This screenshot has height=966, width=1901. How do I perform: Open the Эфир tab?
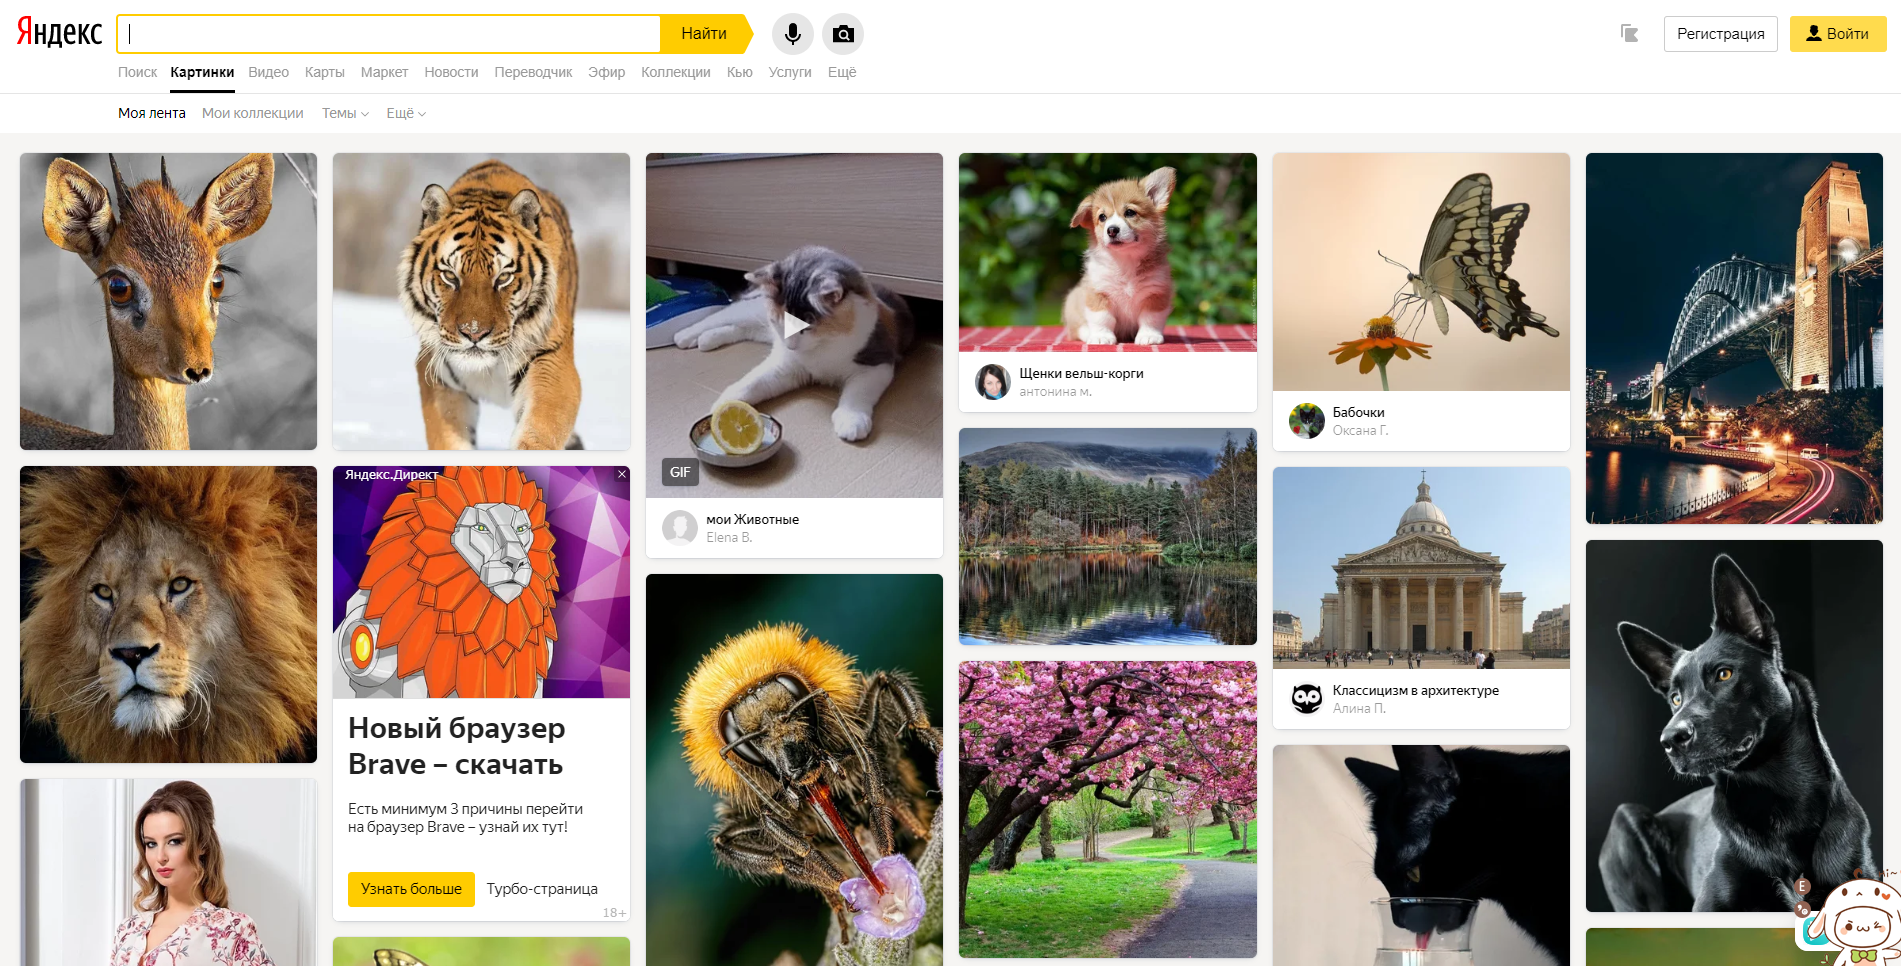click(x=606, y=72)
